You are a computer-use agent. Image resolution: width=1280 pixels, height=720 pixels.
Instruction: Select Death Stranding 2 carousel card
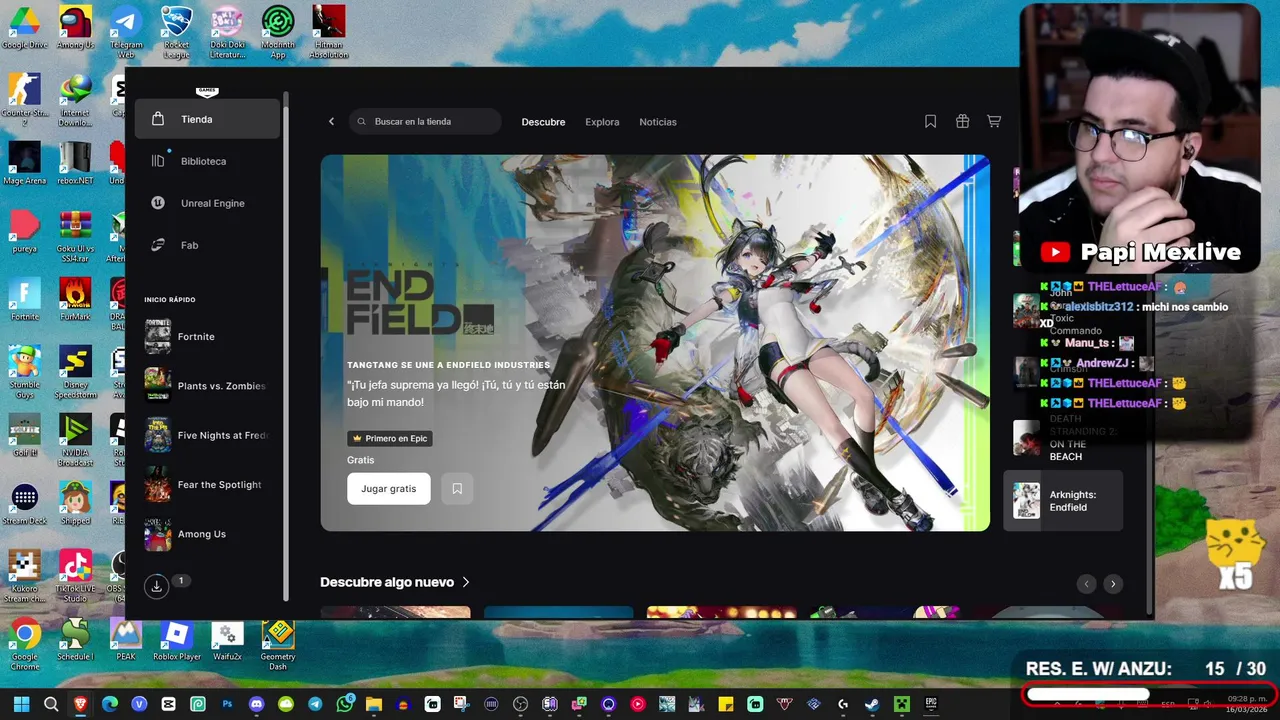(x=1063, y=438)
